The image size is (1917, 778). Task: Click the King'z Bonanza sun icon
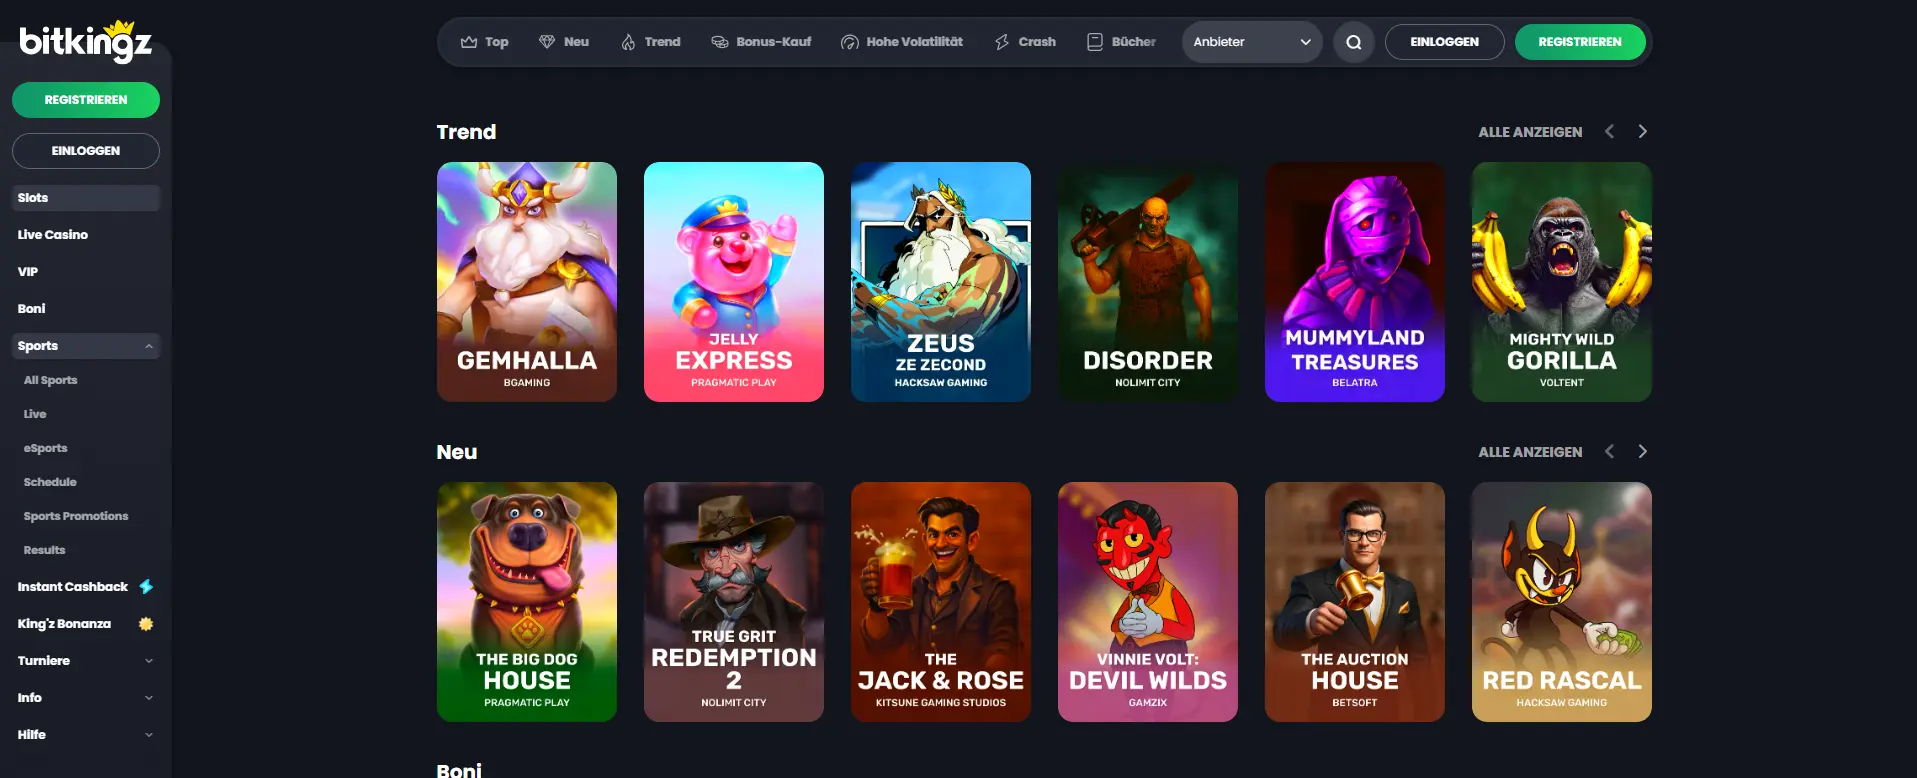click(146, 624)
